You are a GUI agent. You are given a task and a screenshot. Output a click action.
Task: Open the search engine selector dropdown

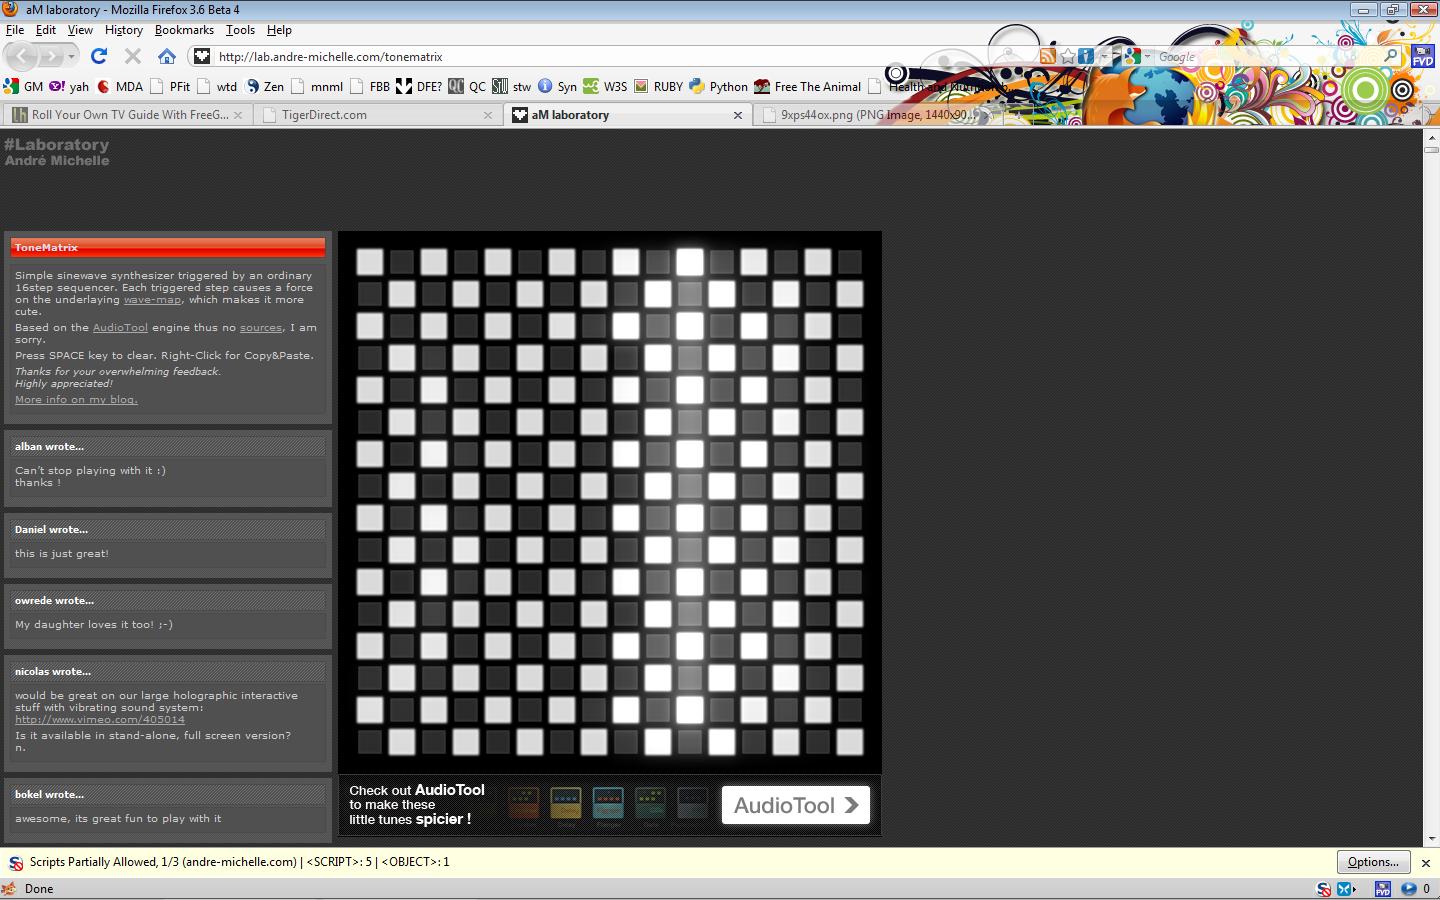1137,57
